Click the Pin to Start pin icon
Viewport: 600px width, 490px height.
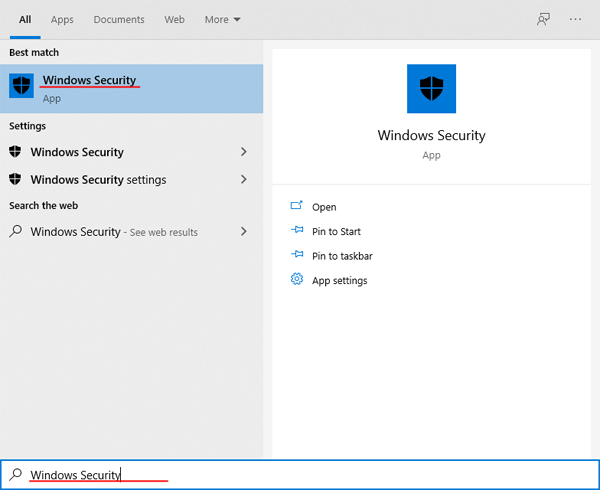coord(297,230)
